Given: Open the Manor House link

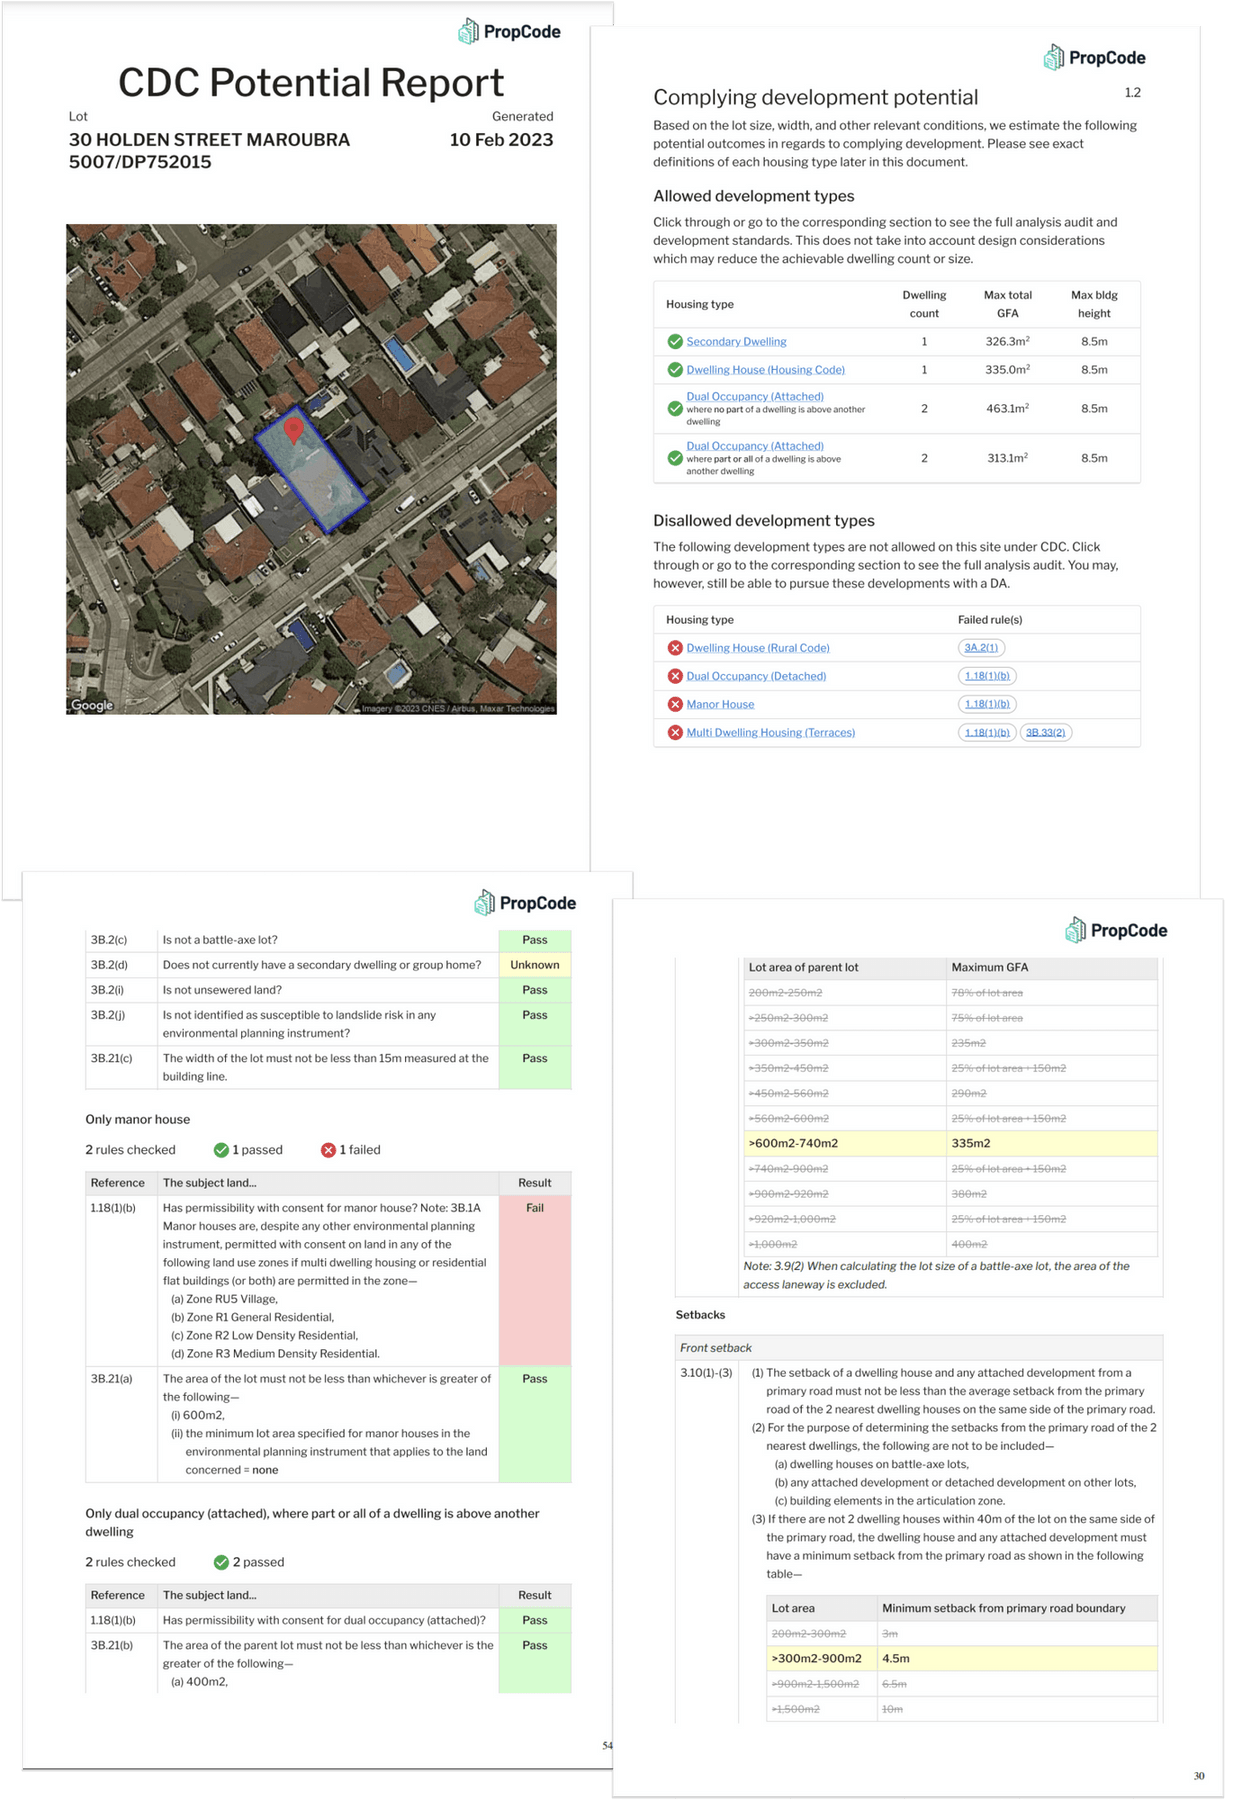Looking at the screenshot, I should (x=720, y=705).
